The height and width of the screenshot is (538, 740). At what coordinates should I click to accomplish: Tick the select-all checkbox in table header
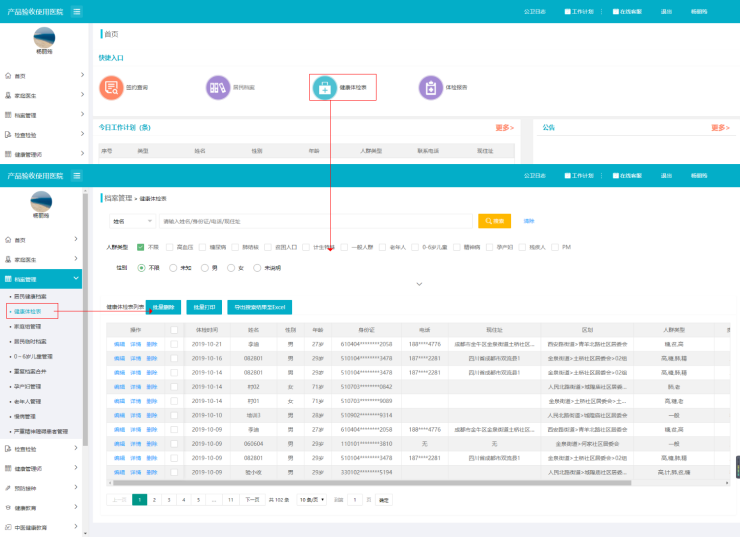[174, 329]
